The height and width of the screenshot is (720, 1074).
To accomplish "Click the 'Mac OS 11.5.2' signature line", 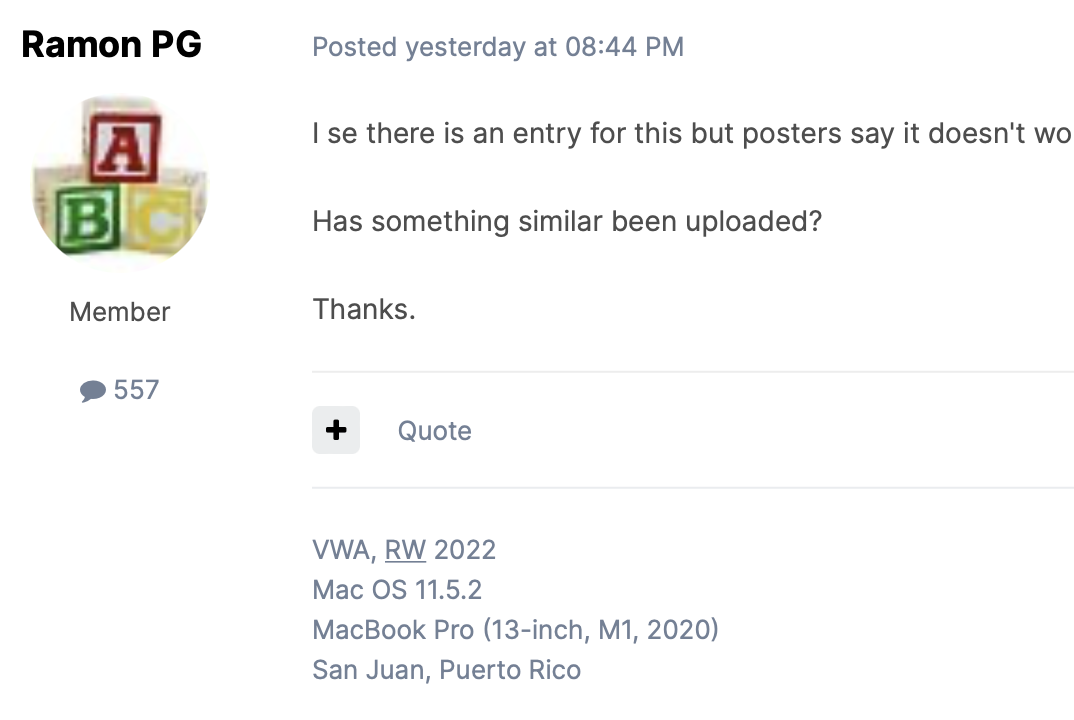I will [397, 590].
